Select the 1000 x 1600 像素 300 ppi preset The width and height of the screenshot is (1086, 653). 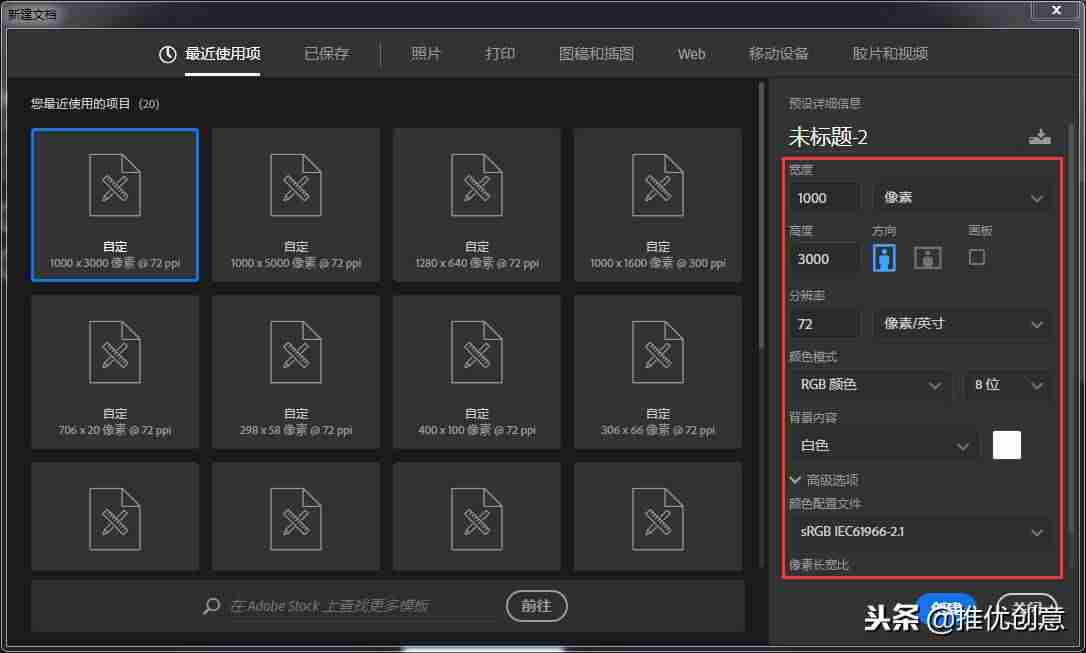(658, 205)
